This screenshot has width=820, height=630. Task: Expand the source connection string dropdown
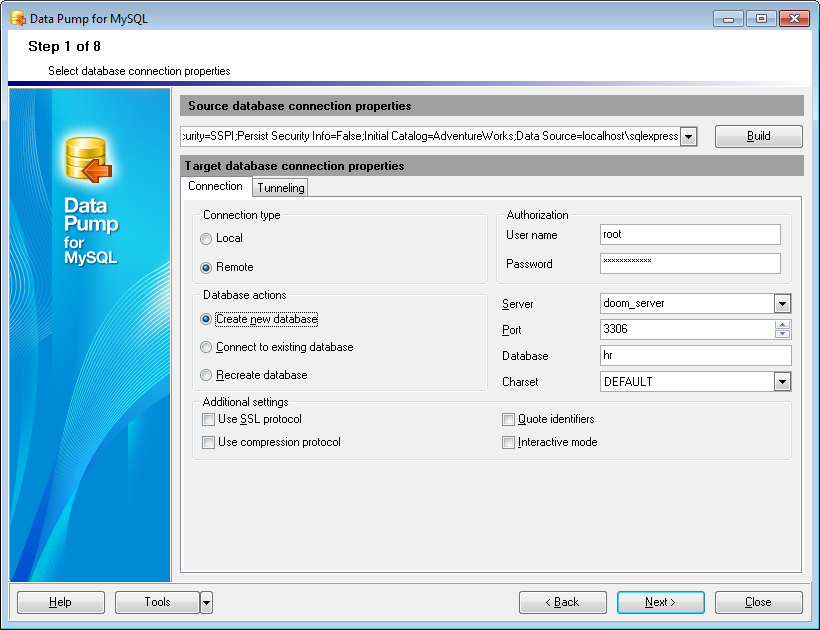(x=689, y=136)
